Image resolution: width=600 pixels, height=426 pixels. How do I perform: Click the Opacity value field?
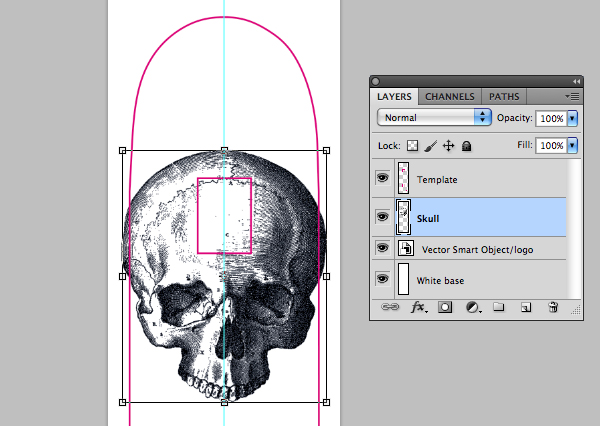[x=551, y=118]
